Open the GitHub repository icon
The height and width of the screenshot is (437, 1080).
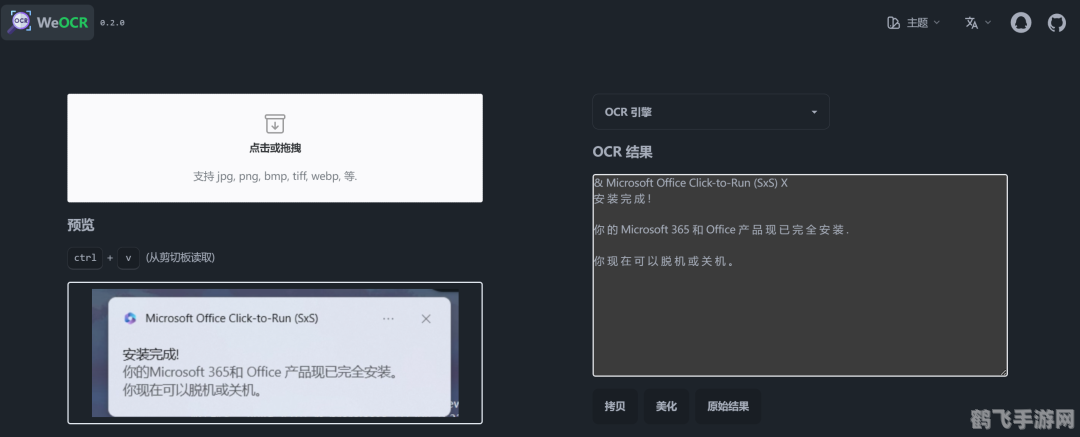pos(1057,23)
